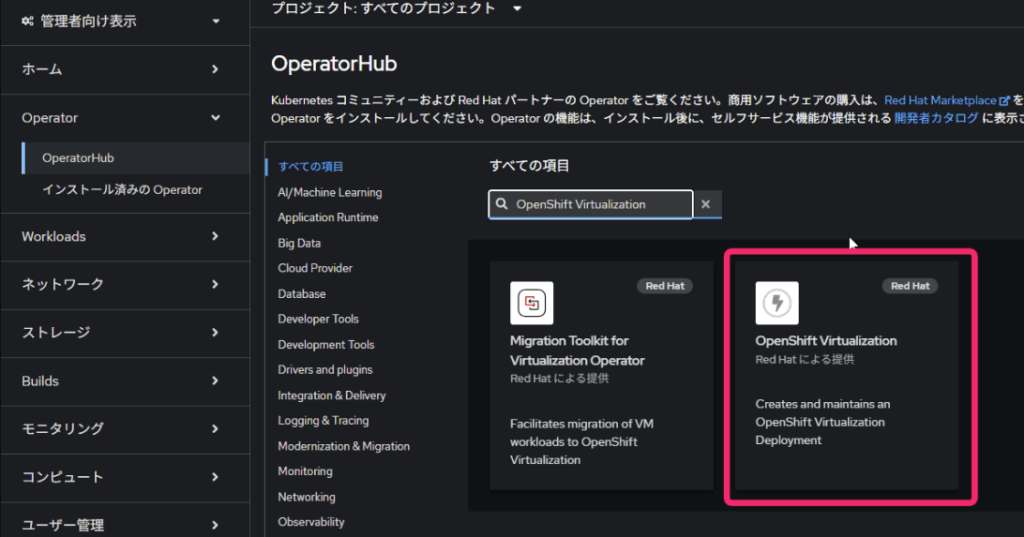Viewport: 1024px width, 537px height.
Task: Filter by Database category
Action: click(302, 294)
